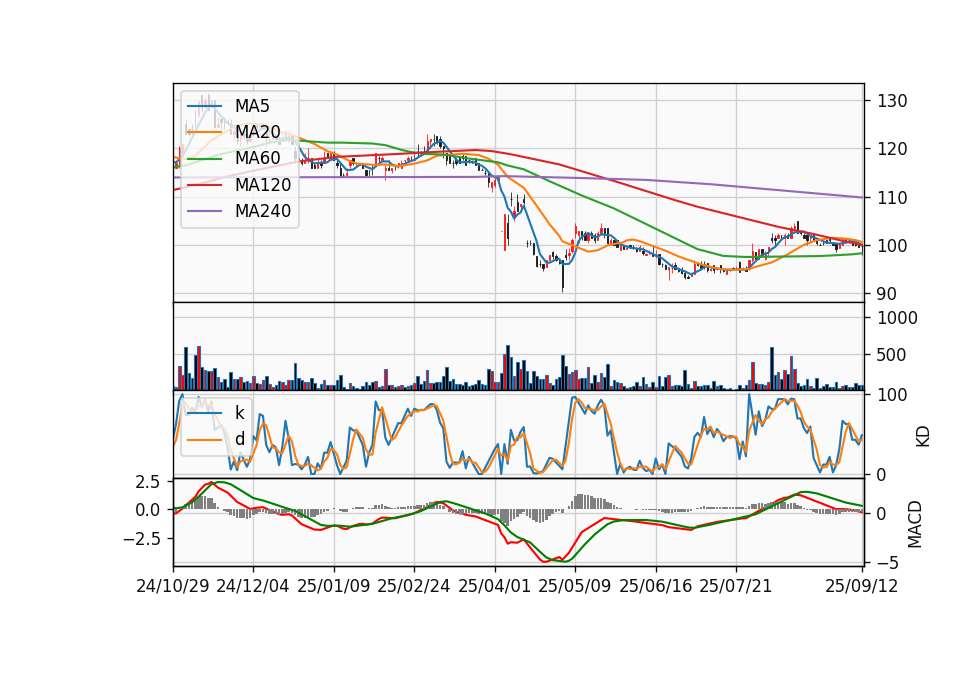Click the MA5 legend label
Image resolution: width=960 pixels, height=690 pixels.
point(252,106)
